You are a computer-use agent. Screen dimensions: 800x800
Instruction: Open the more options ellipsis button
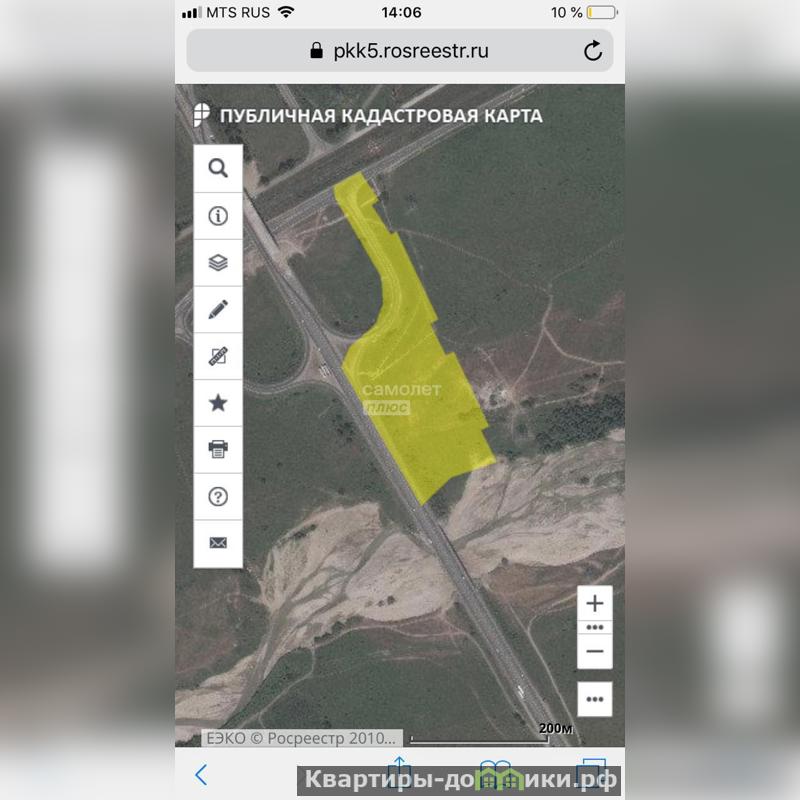point(595,699)
